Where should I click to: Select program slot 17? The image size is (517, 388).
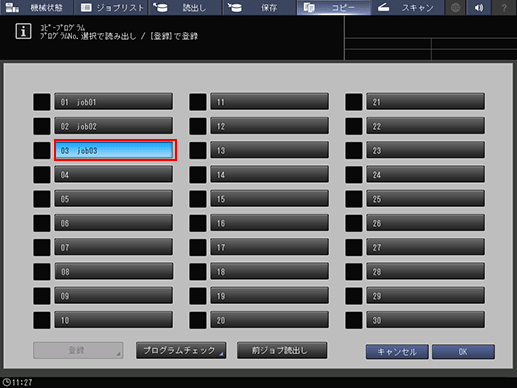270,247
